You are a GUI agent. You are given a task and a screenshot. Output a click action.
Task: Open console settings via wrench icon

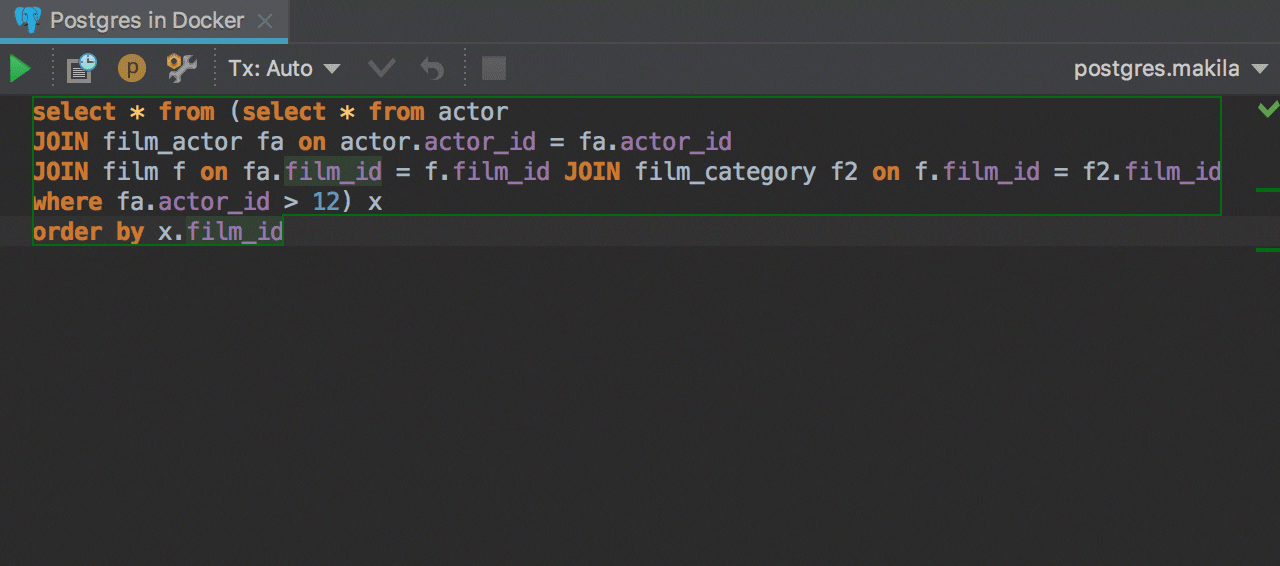[x=181, y=69]
